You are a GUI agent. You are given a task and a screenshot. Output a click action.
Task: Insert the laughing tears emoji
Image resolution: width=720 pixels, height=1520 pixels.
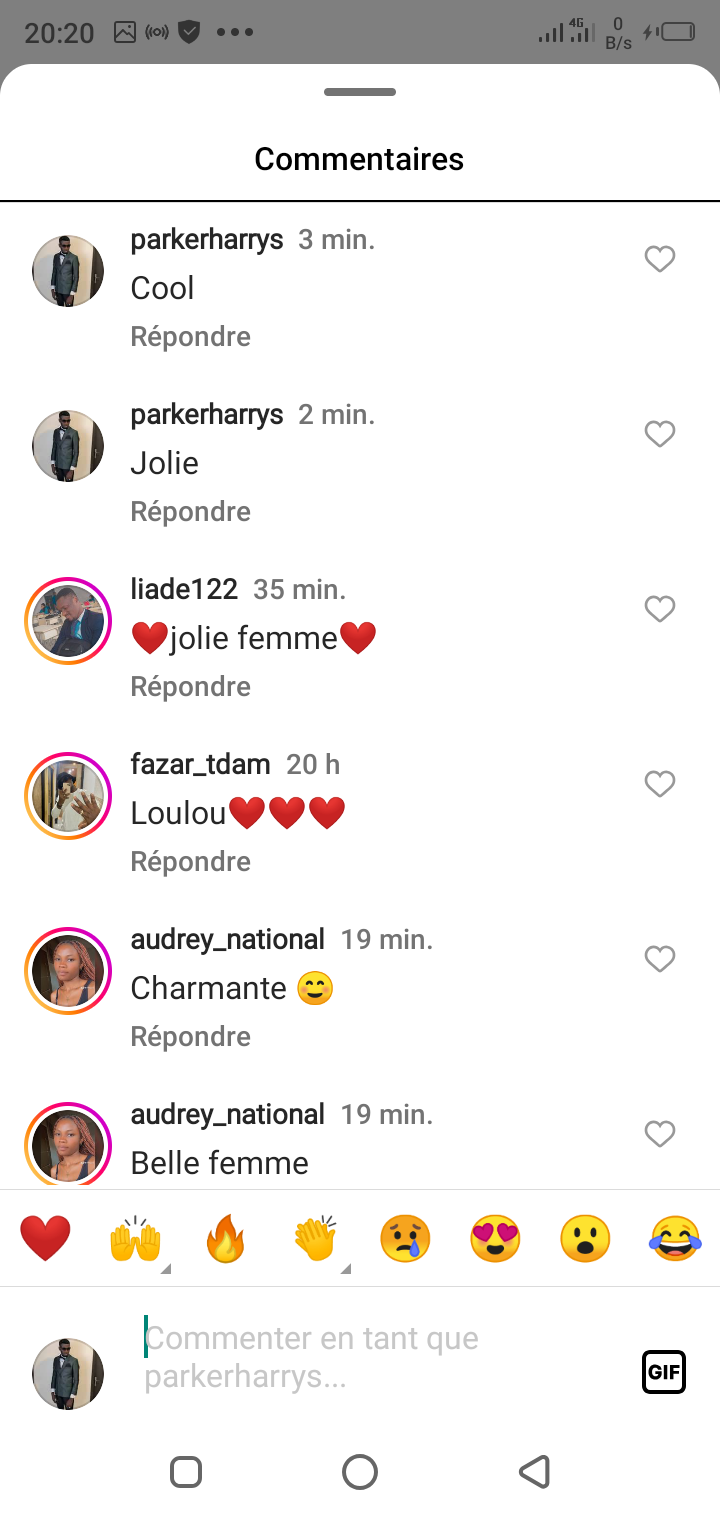point(675,1240)
